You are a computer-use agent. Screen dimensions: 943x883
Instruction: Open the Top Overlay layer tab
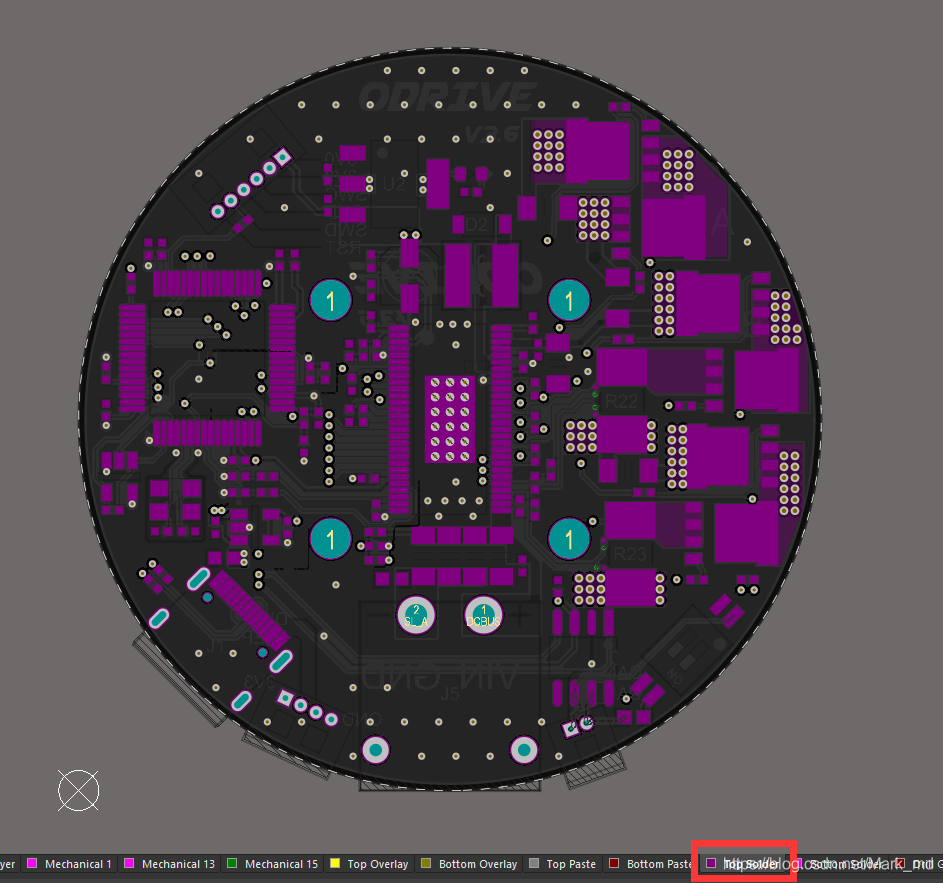tap(377, 864)
